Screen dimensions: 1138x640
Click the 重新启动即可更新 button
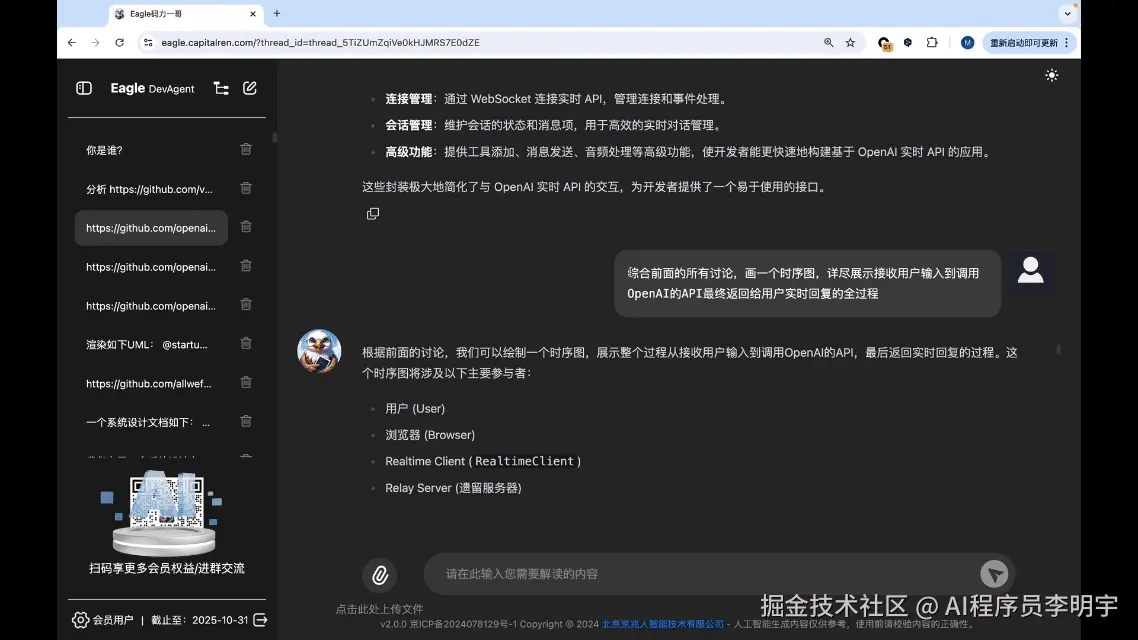click(1024, 42)
